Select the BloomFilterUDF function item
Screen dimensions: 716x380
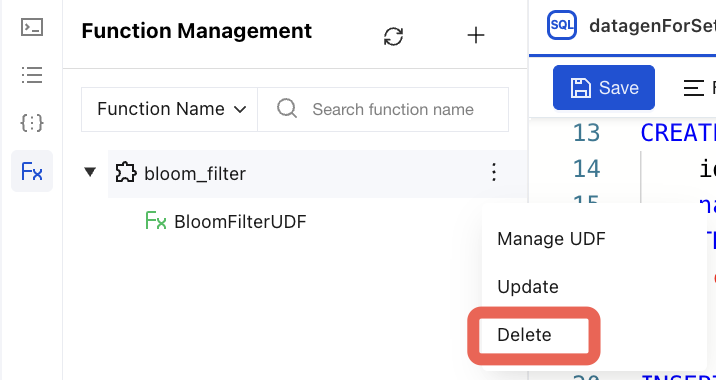point(240,222)
